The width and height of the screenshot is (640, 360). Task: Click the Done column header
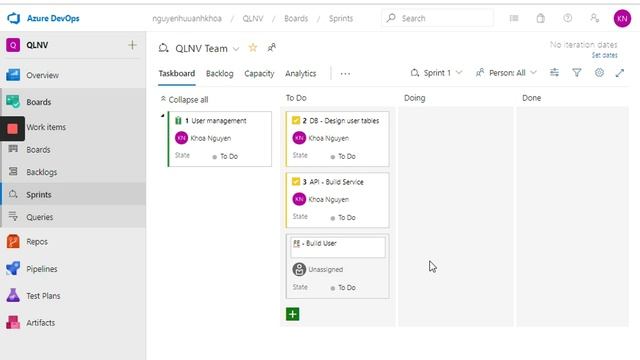[x=531, y=98]
